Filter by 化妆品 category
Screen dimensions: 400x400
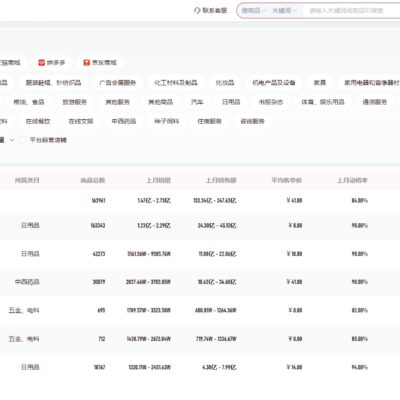pos(225,83)
